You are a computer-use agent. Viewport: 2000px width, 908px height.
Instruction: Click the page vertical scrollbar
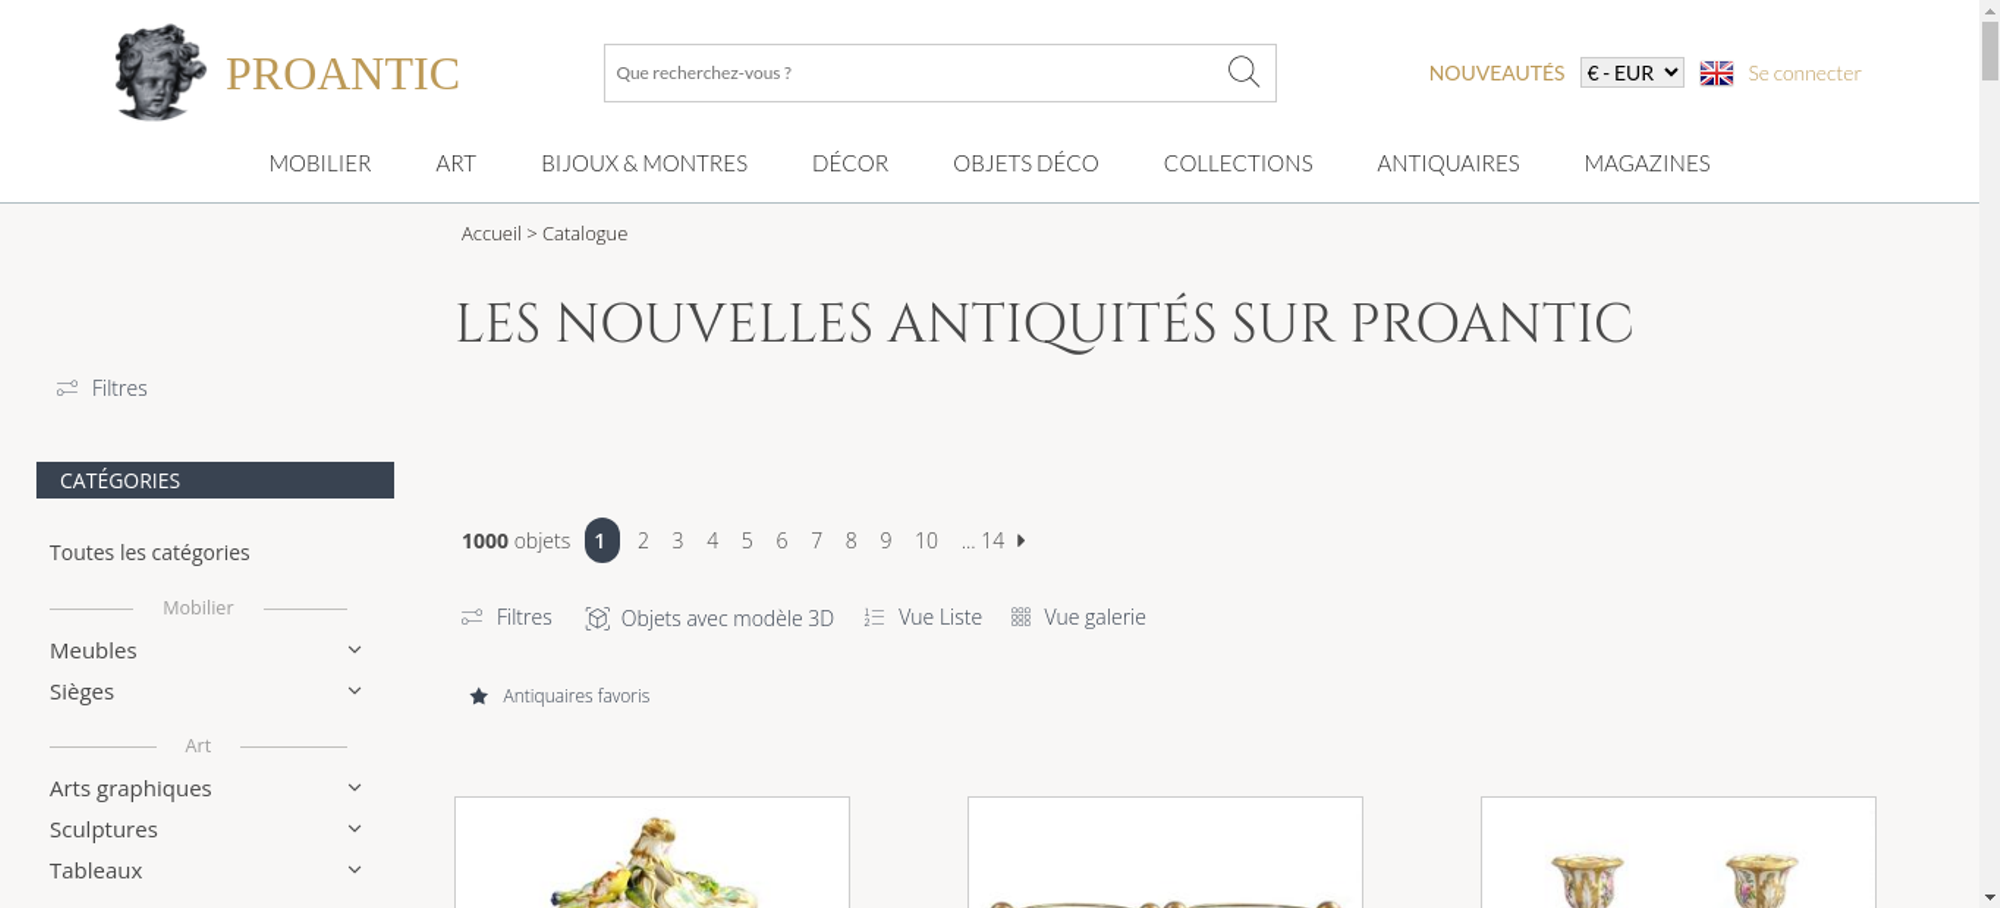(1990, 454)
